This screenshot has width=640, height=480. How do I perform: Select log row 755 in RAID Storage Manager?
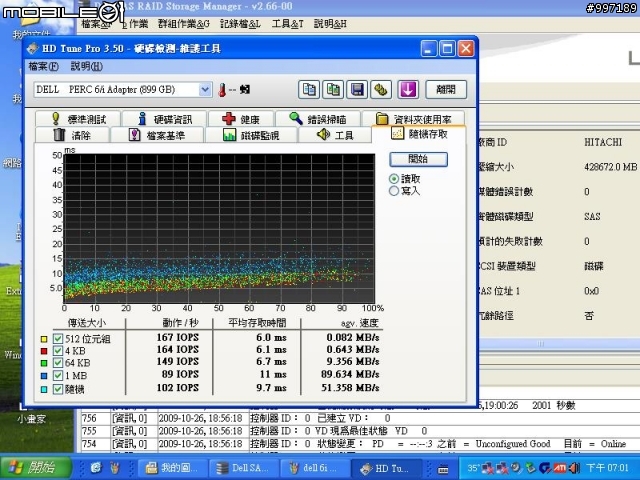coord(359,431)
